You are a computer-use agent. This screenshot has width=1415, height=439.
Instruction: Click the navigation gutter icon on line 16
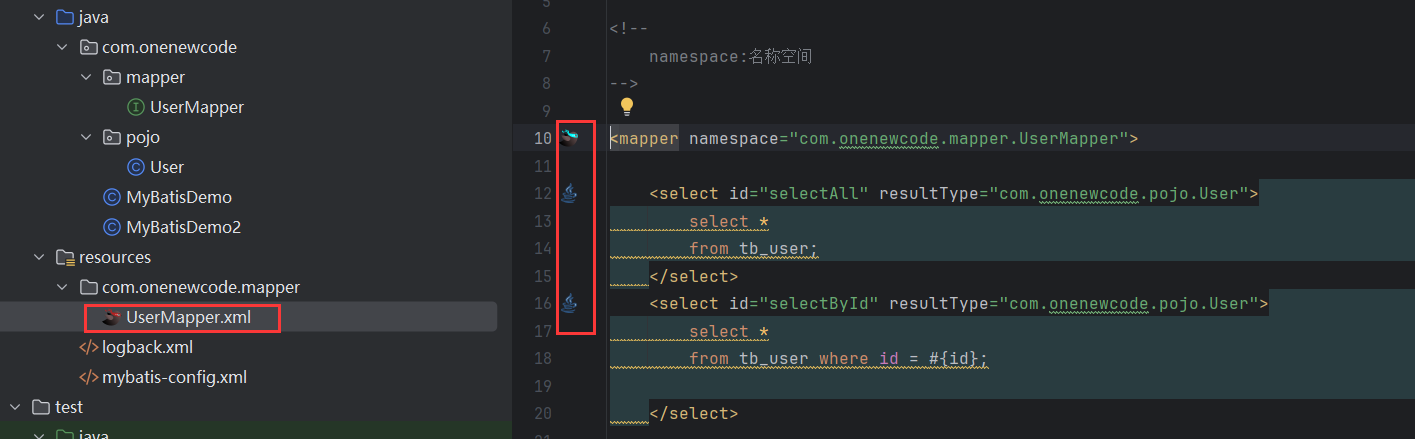[x=569, y=302]
